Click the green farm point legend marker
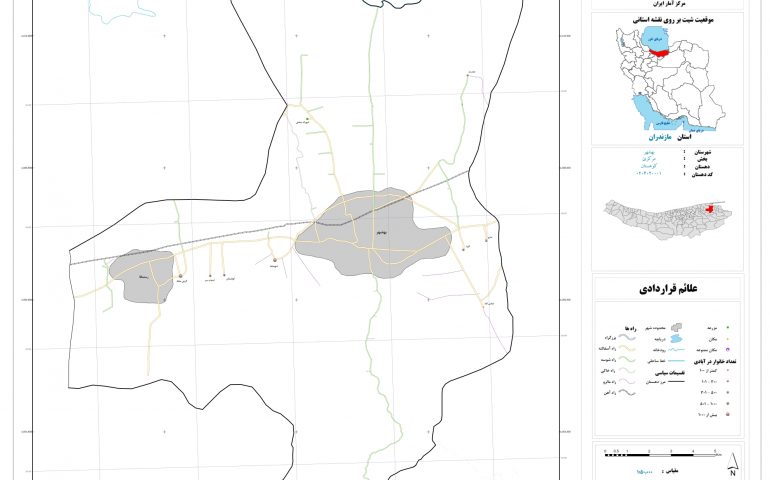 (728, 327)
